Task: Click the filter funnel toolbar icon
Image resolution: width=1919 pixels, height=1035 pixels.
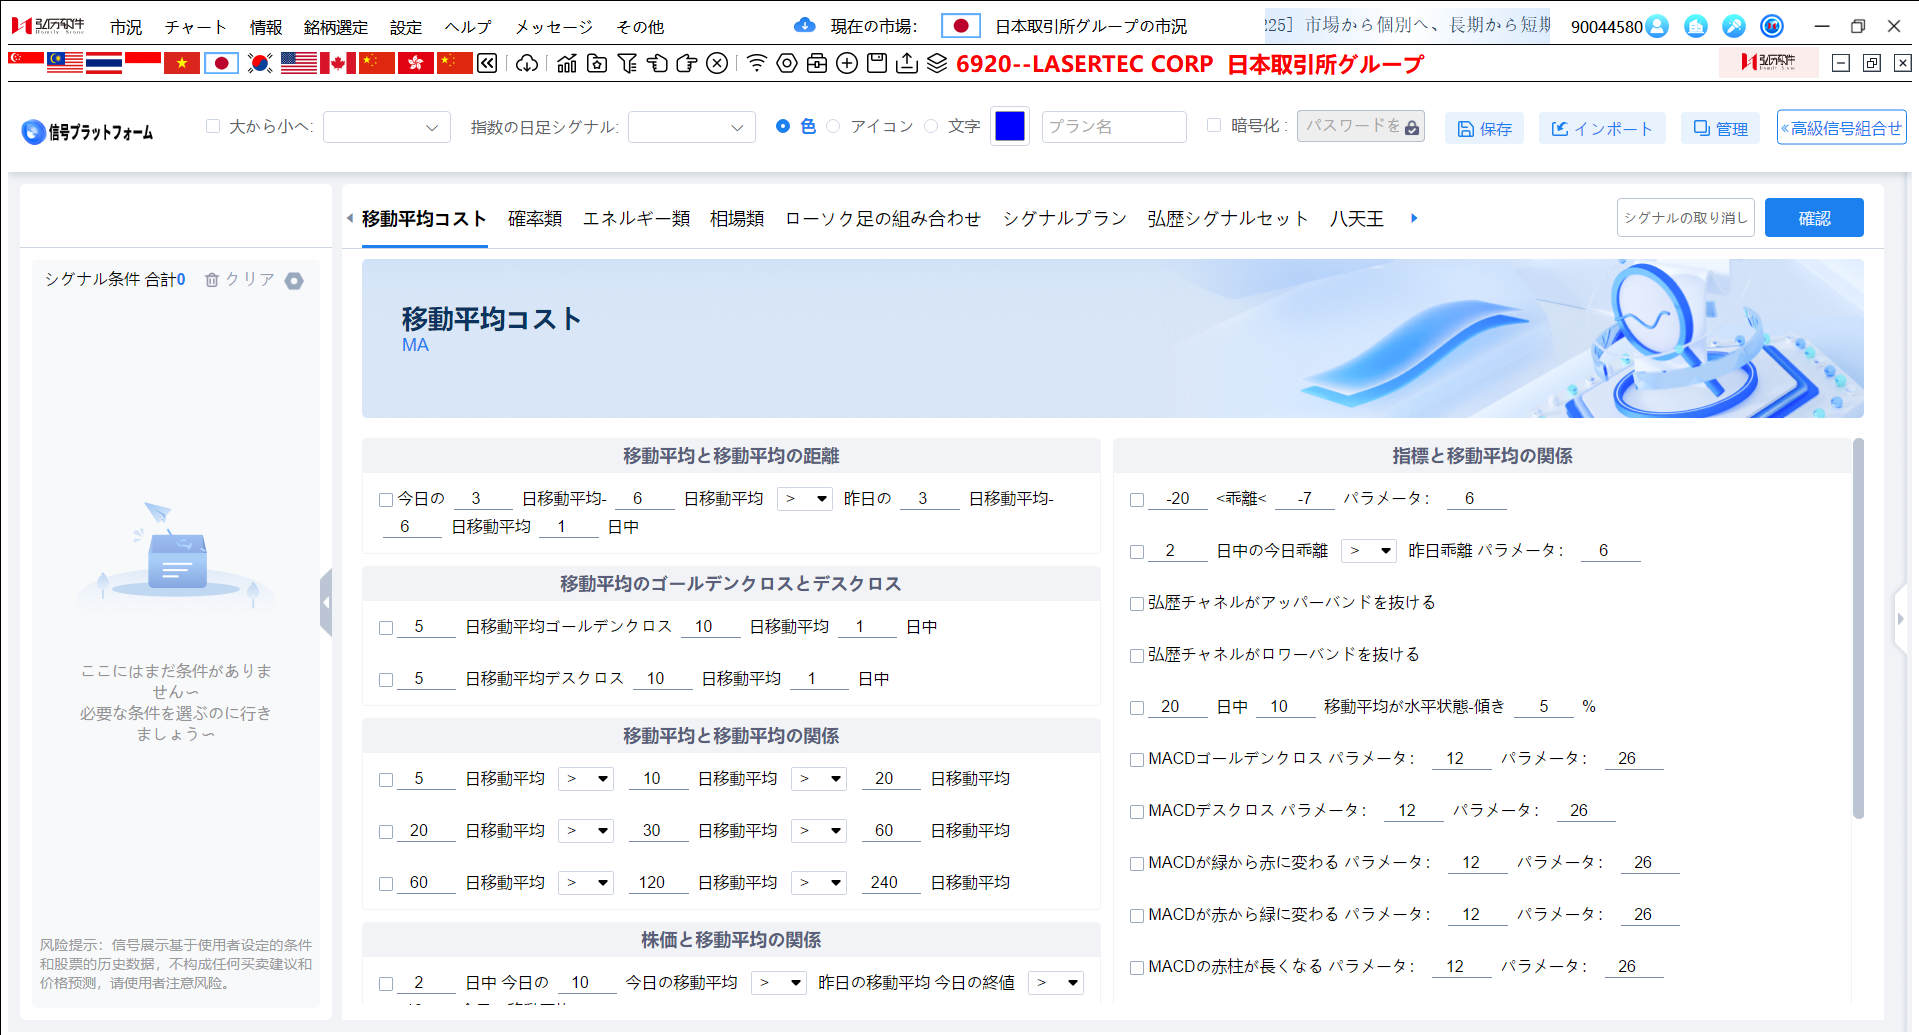Action: pyautogui.click(x=627, y=64)
